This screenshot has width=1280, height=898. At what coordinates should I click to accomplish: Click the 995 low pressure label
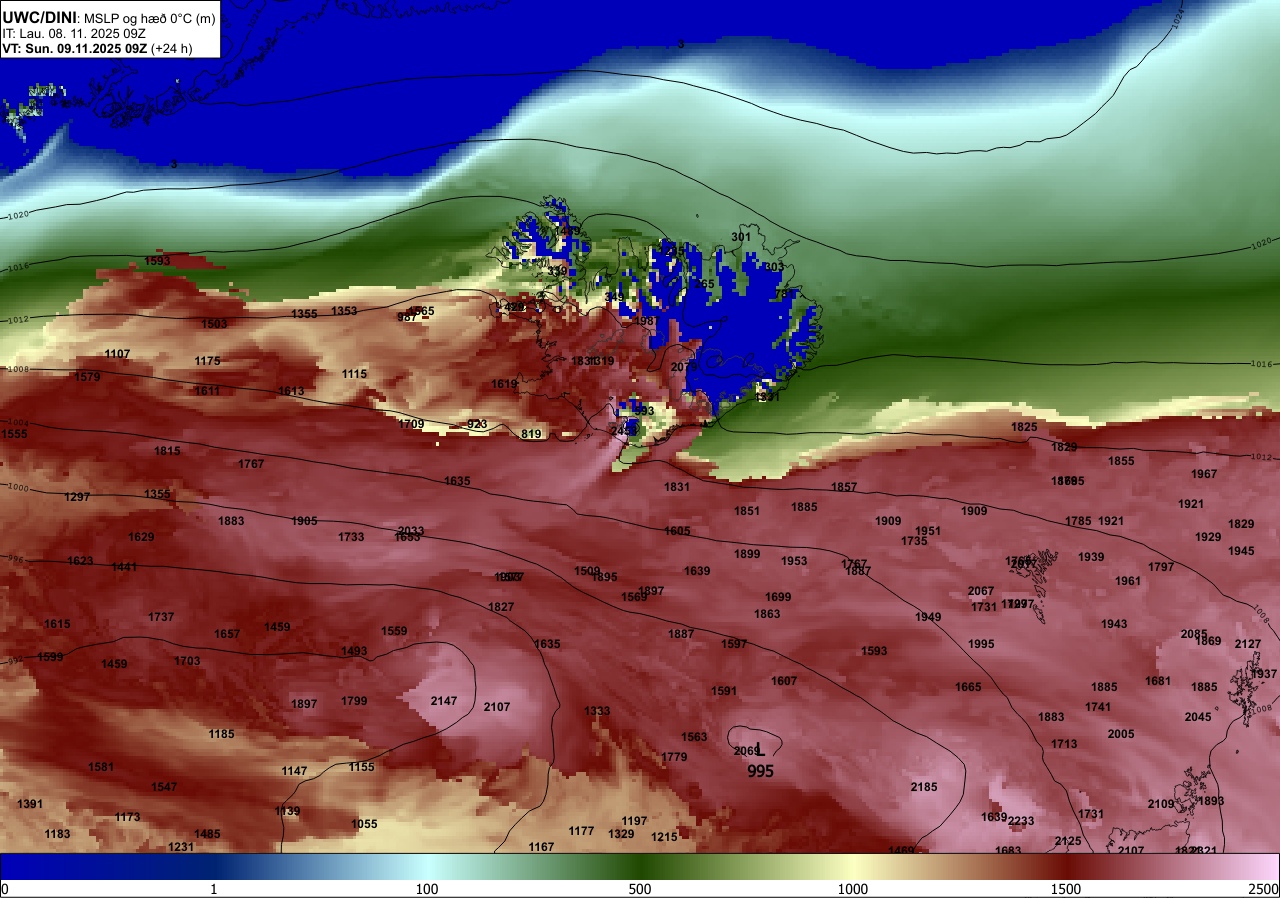click(x=760, y=771)
